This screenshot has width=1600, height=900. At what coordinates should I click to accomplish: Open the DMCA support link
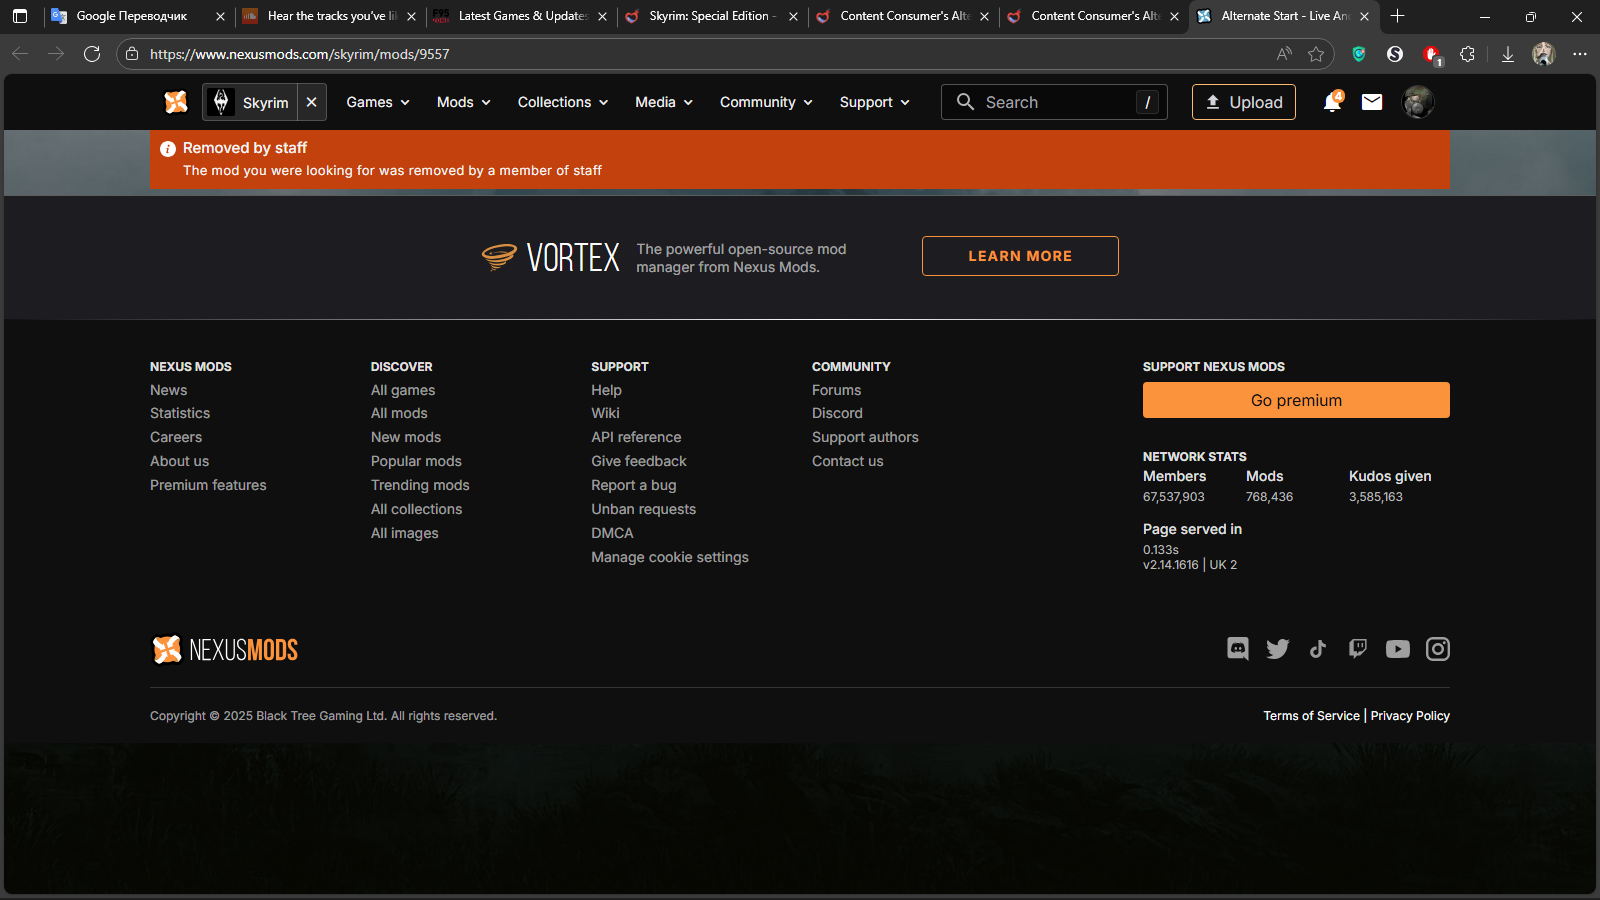pyautogui.click(x=612, y=533)
